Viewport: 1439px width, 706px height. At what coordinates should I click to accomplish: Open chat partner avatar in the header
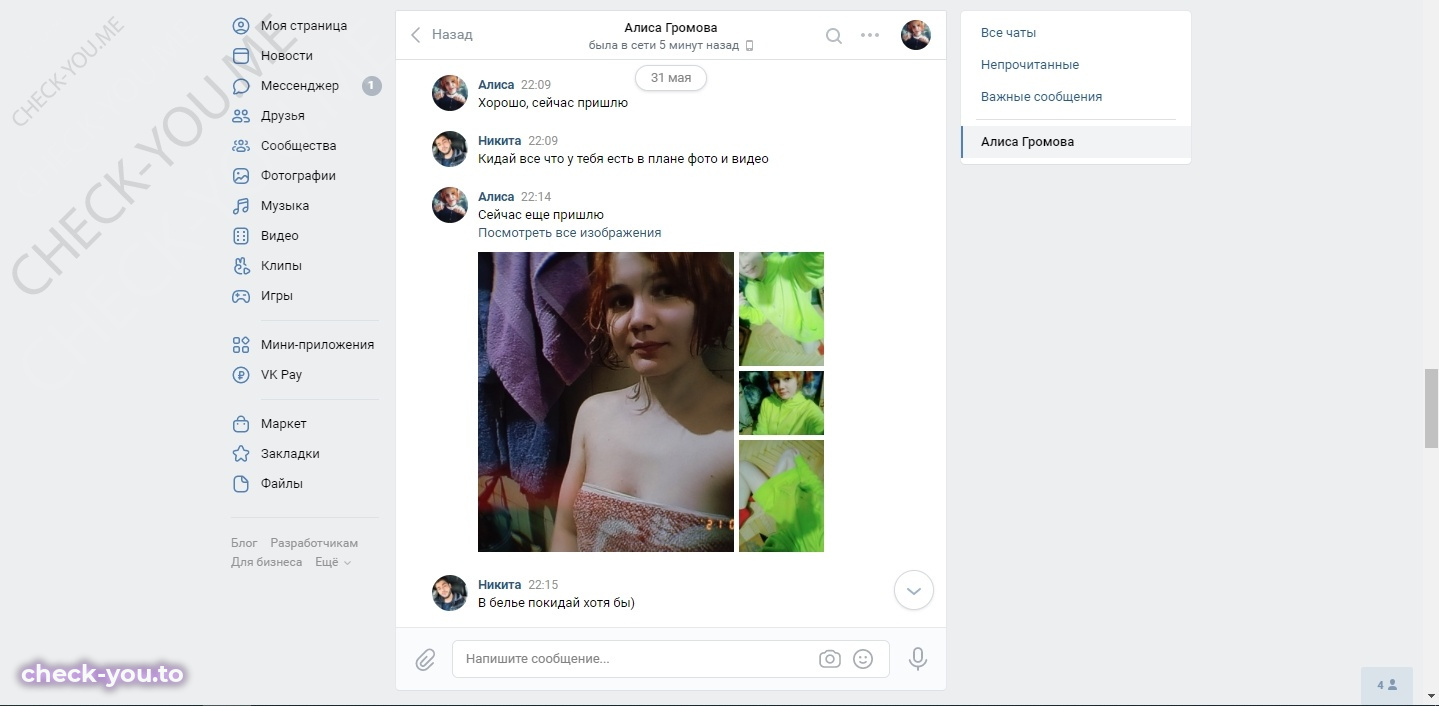916,36
